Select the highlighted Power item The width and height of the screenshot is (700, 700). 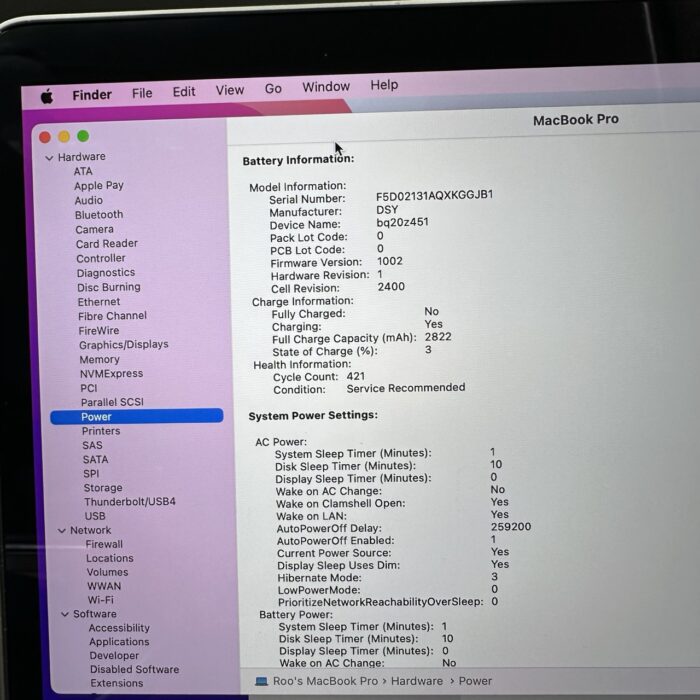coord(137,417)
